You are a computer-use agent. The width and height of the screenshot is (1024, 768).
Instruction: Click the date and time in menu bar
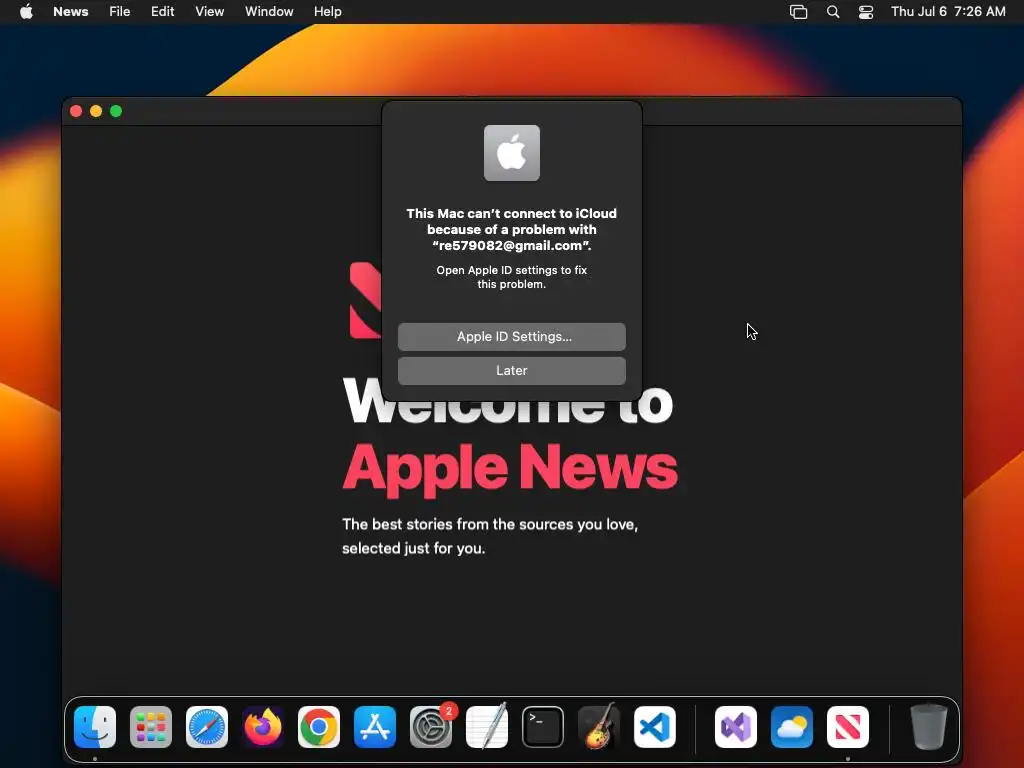tap(948, 12)
